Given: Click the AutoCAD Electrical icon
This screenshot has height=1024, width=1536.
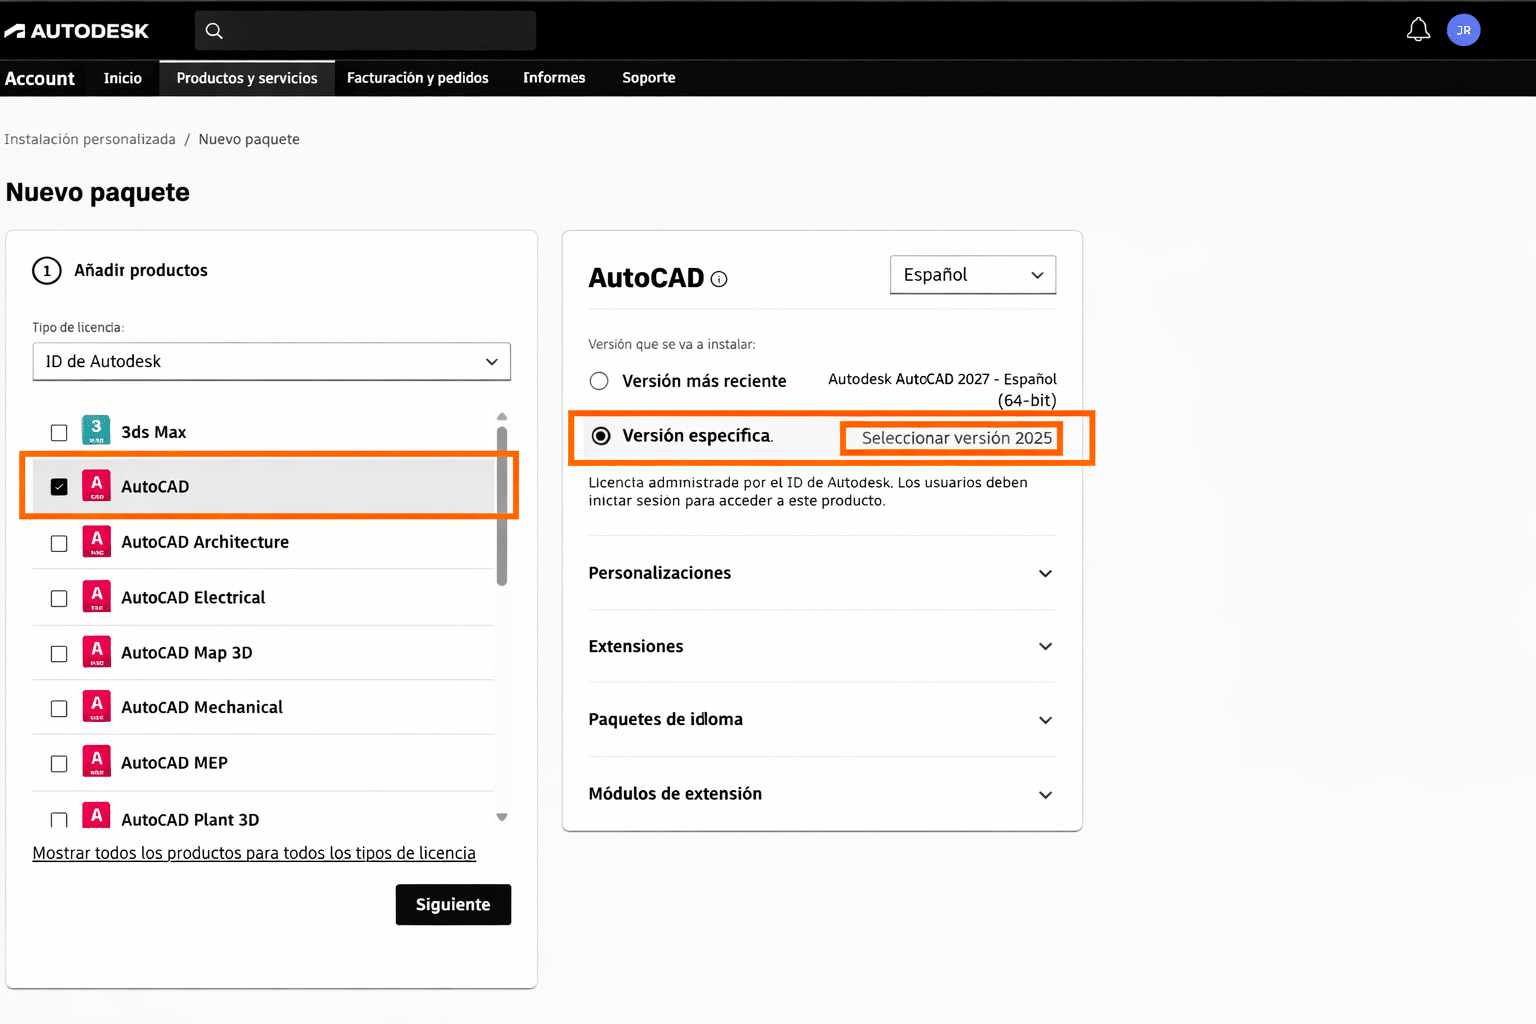Looking at the screenshot, I should (96, 596).
